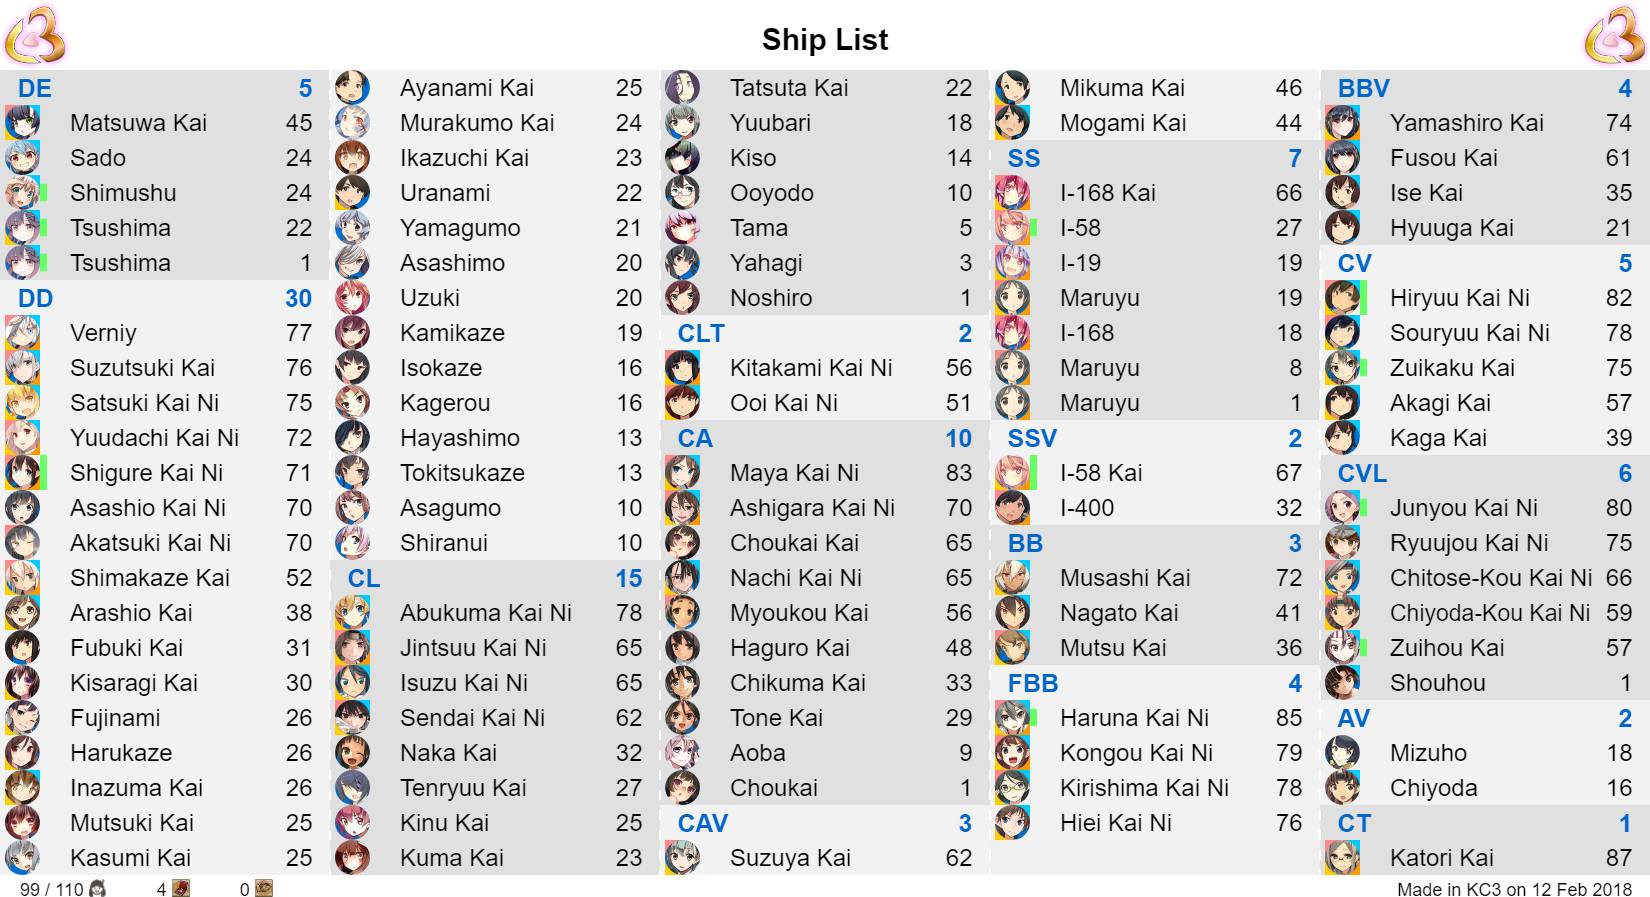Screen dimensions: 1650x897
Task: Click I-168 Kai's portrait icon
Action: point(1013,193)
